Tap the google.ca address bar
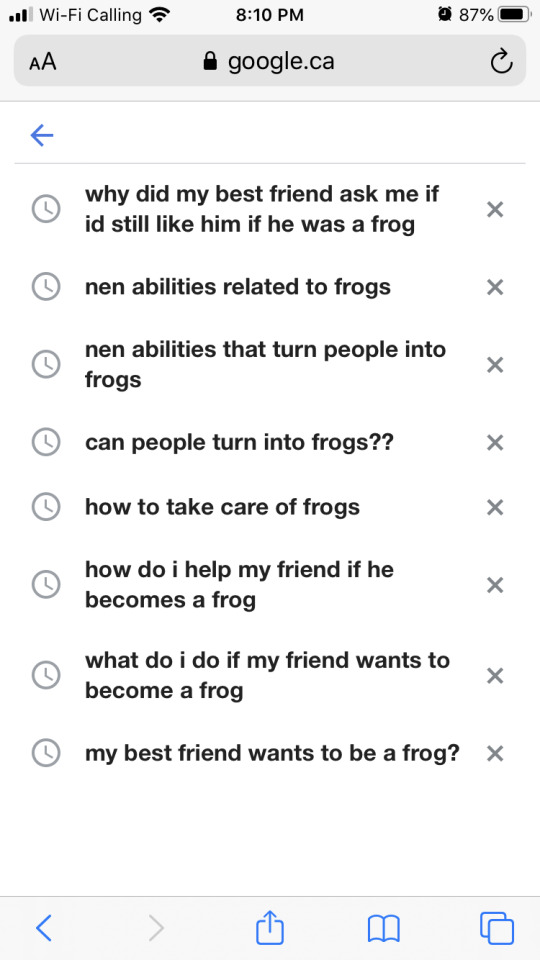Image resolution: width=540 pixels, height=960 pixels. click(x=269, y=62)
